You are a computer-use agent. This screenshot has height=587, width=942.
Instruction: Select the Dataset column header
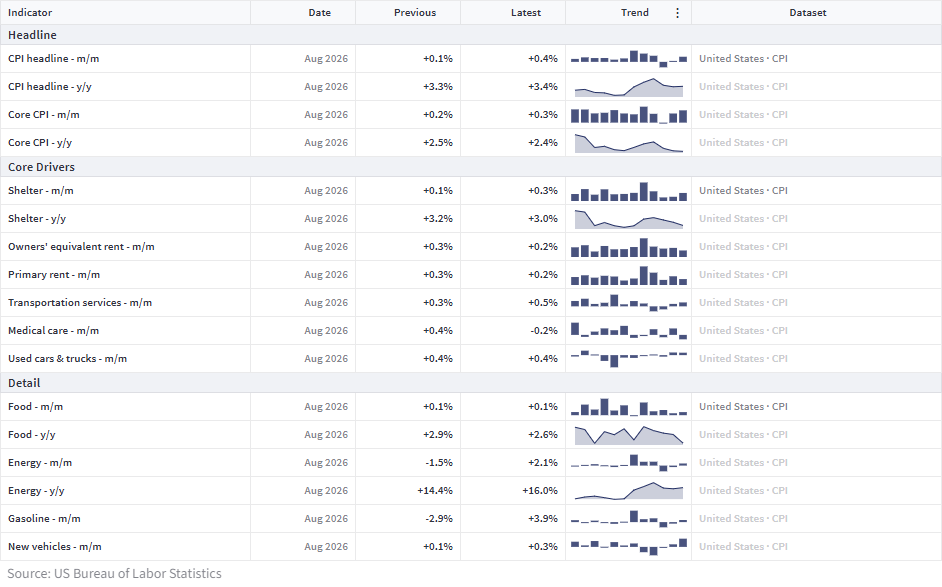tap(807, 13)
